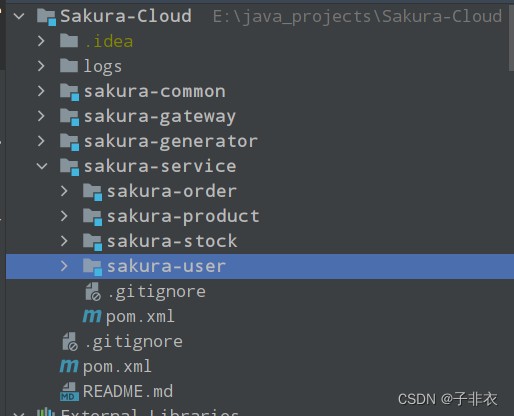Click the README.md markdown file icon
Image resolution: width=514 pixels, height=416 pixels.
[x=69, y=392]
